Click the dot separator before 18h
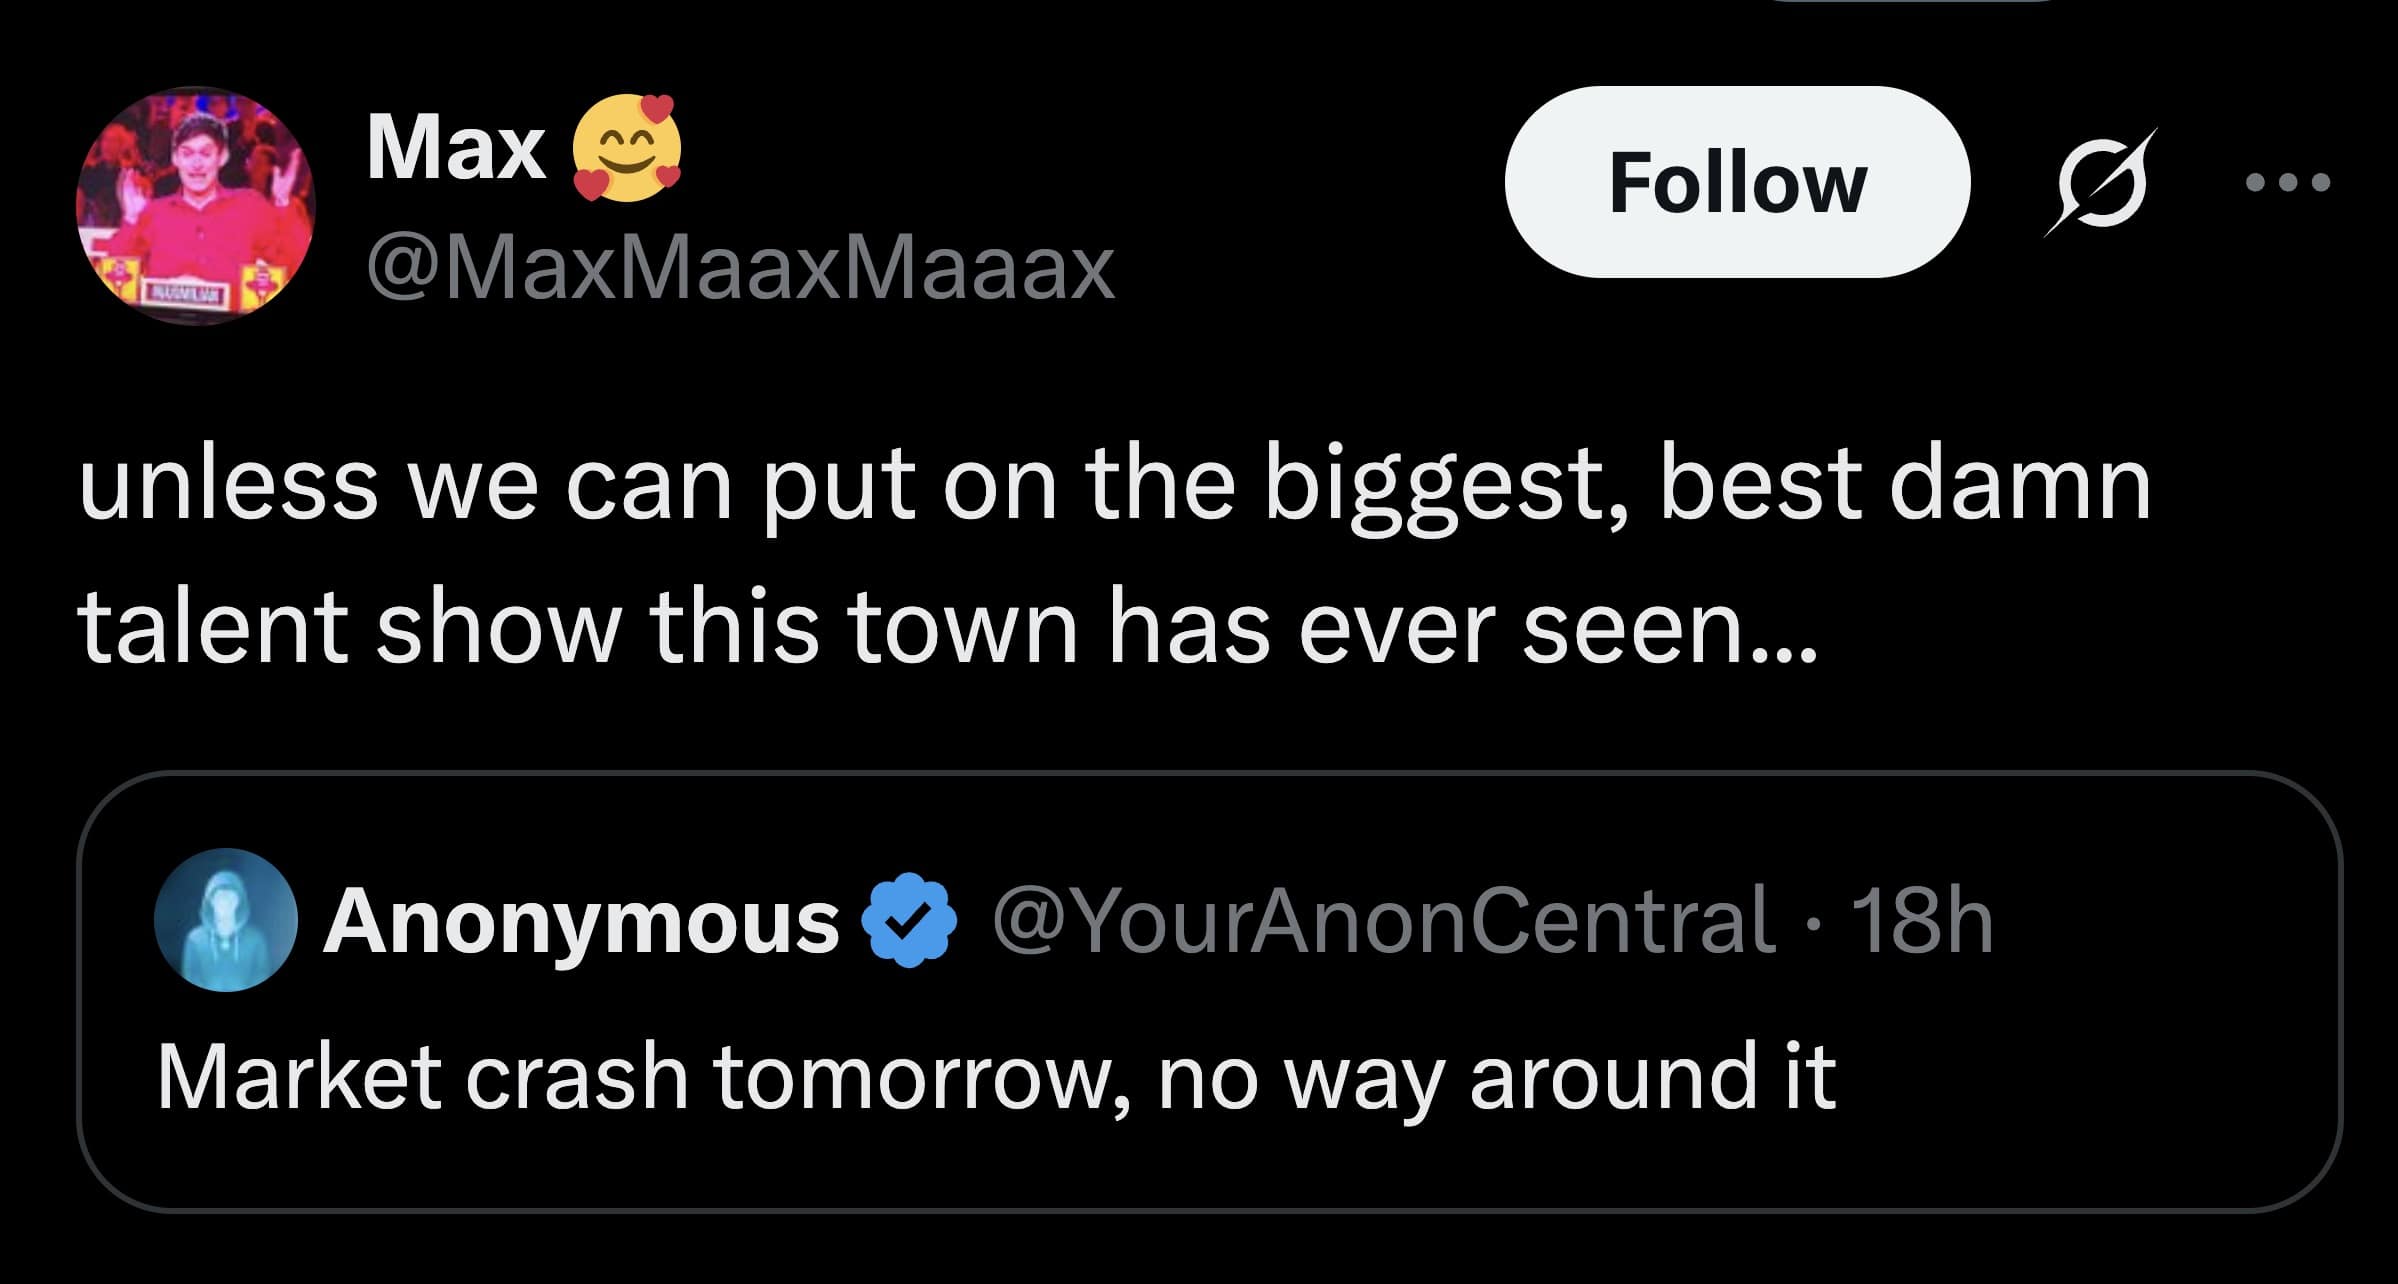The height and width of the screenshot is (1284, 2398). pyautogui.click(x=1812, y=922)
